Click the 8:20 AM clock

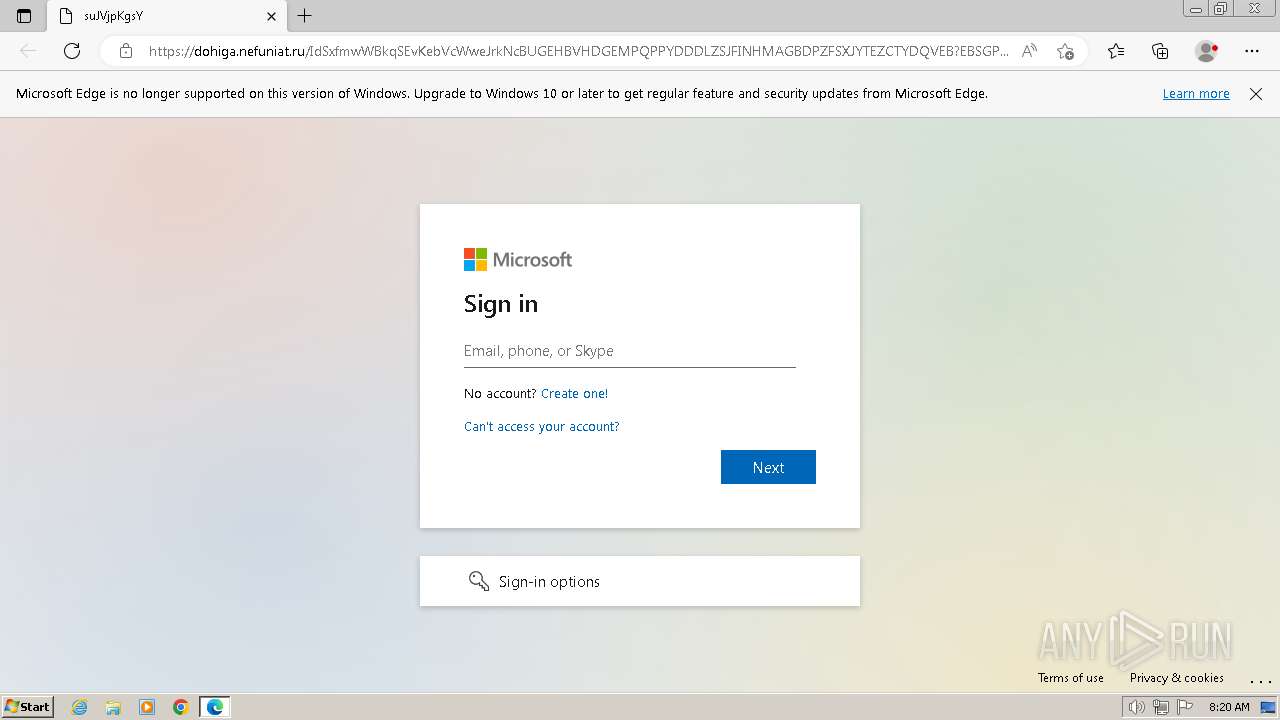[1229, 707]
